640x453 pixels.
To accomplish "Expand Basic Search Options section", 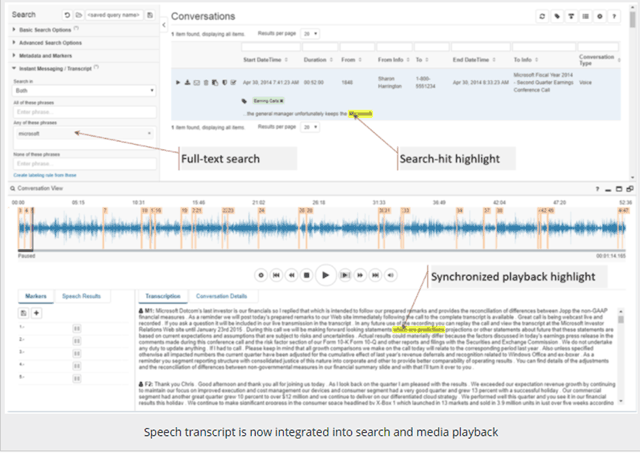I will click(43, 32).
